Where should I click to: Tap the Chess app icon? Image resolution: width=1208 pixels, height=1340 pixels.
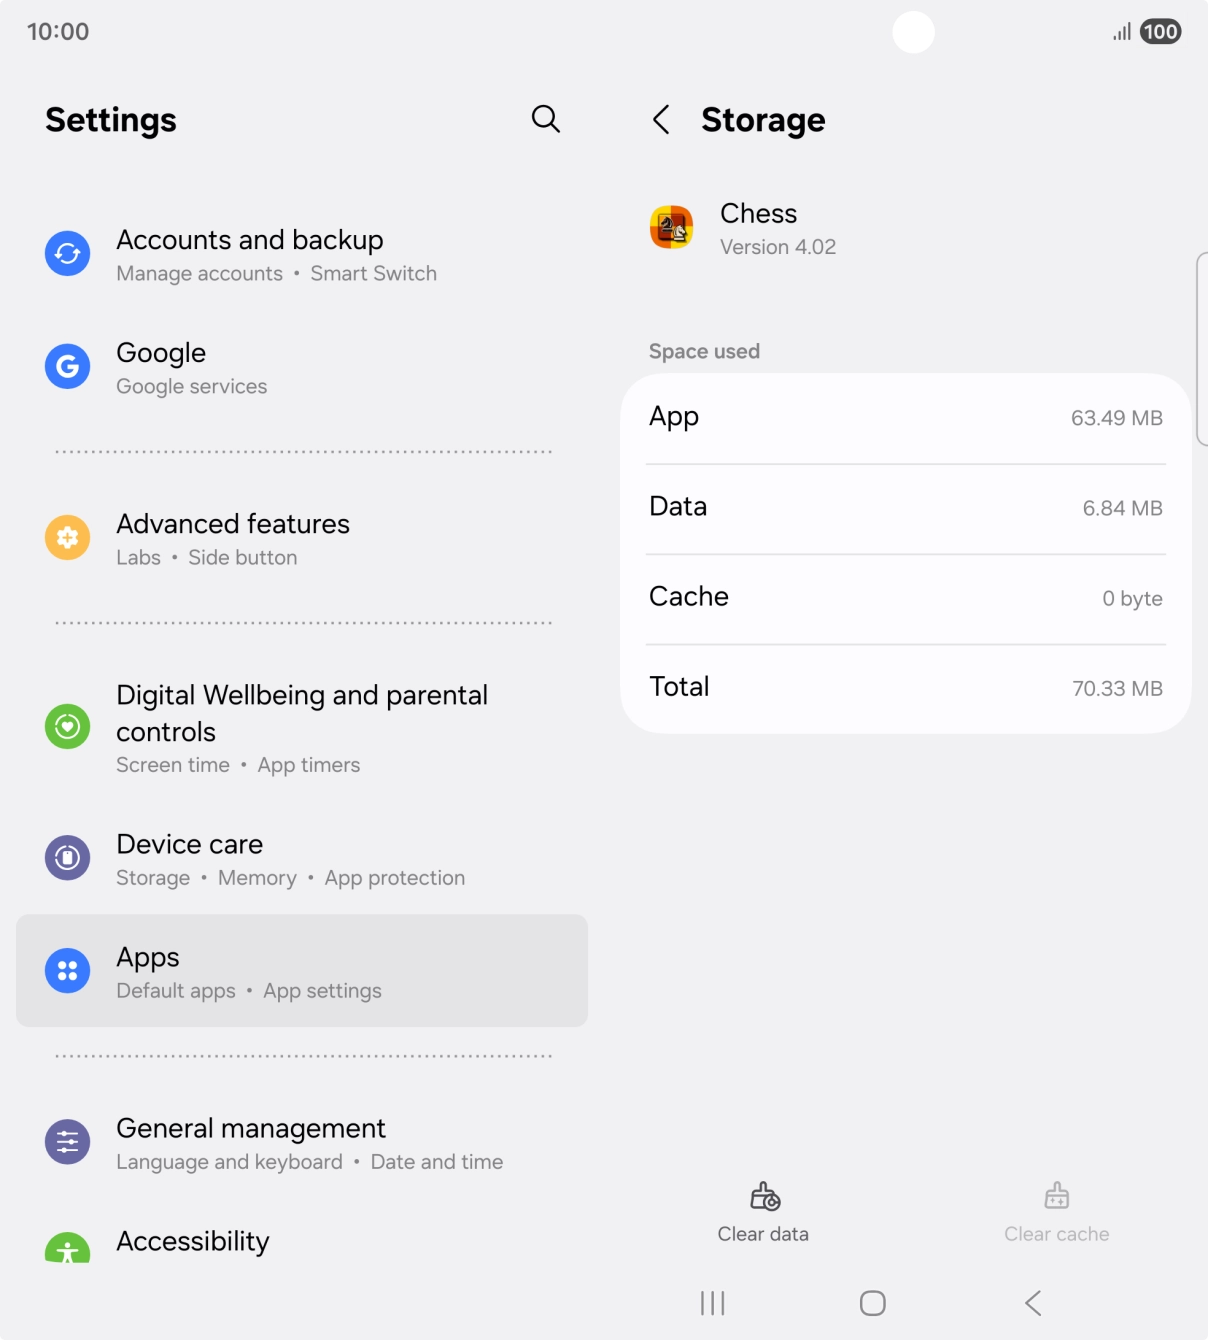[x=672, y=227]
